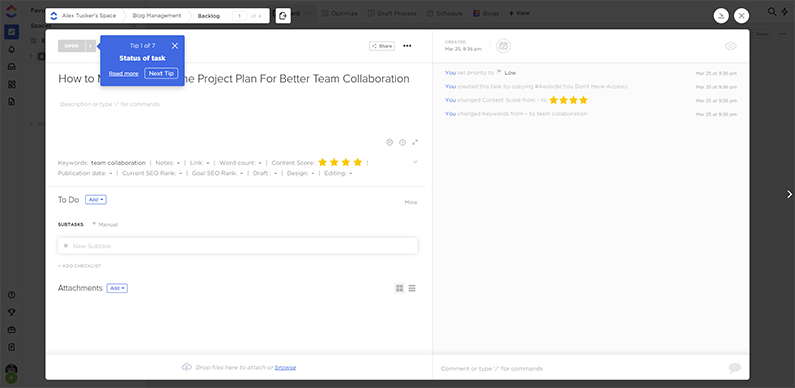Dismiss the Status of task tip

[175, 46]
